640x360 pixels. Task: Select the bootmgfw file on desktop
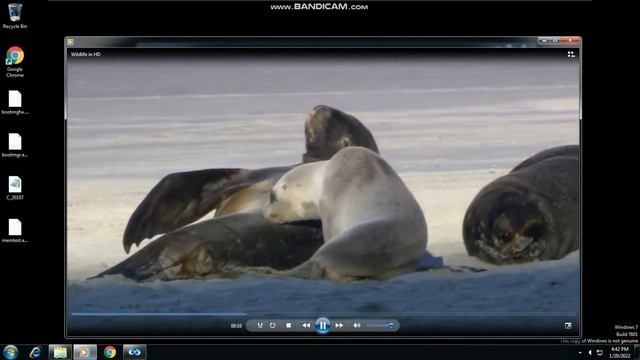[15, 102]
